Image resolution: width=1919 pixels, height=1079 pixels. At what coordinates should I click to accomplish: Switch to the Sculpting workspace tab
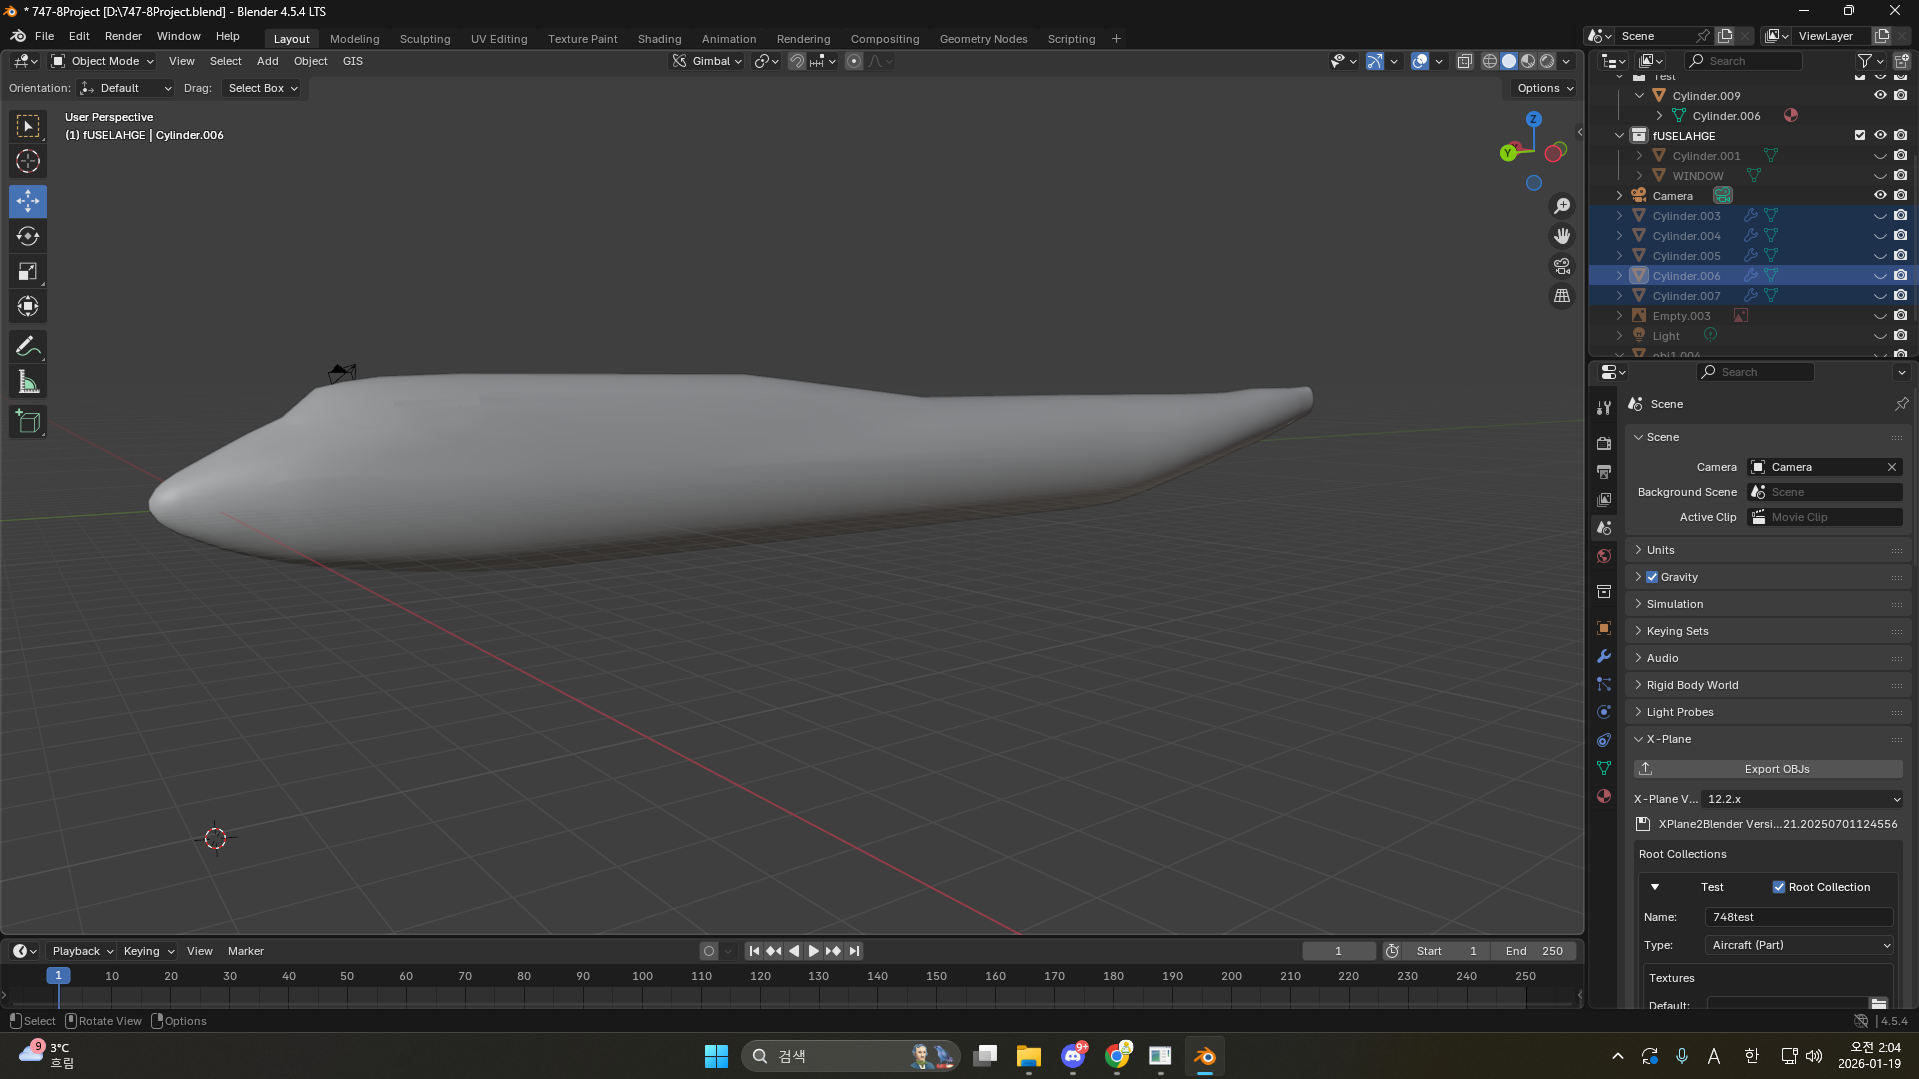click(x=425, y=39)
